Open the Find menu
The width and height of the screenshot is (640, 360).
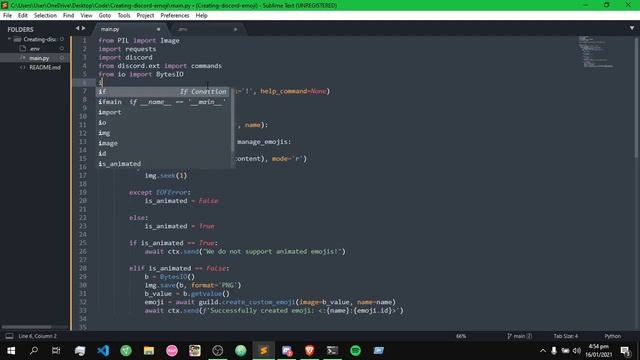[x=69, y=16]
